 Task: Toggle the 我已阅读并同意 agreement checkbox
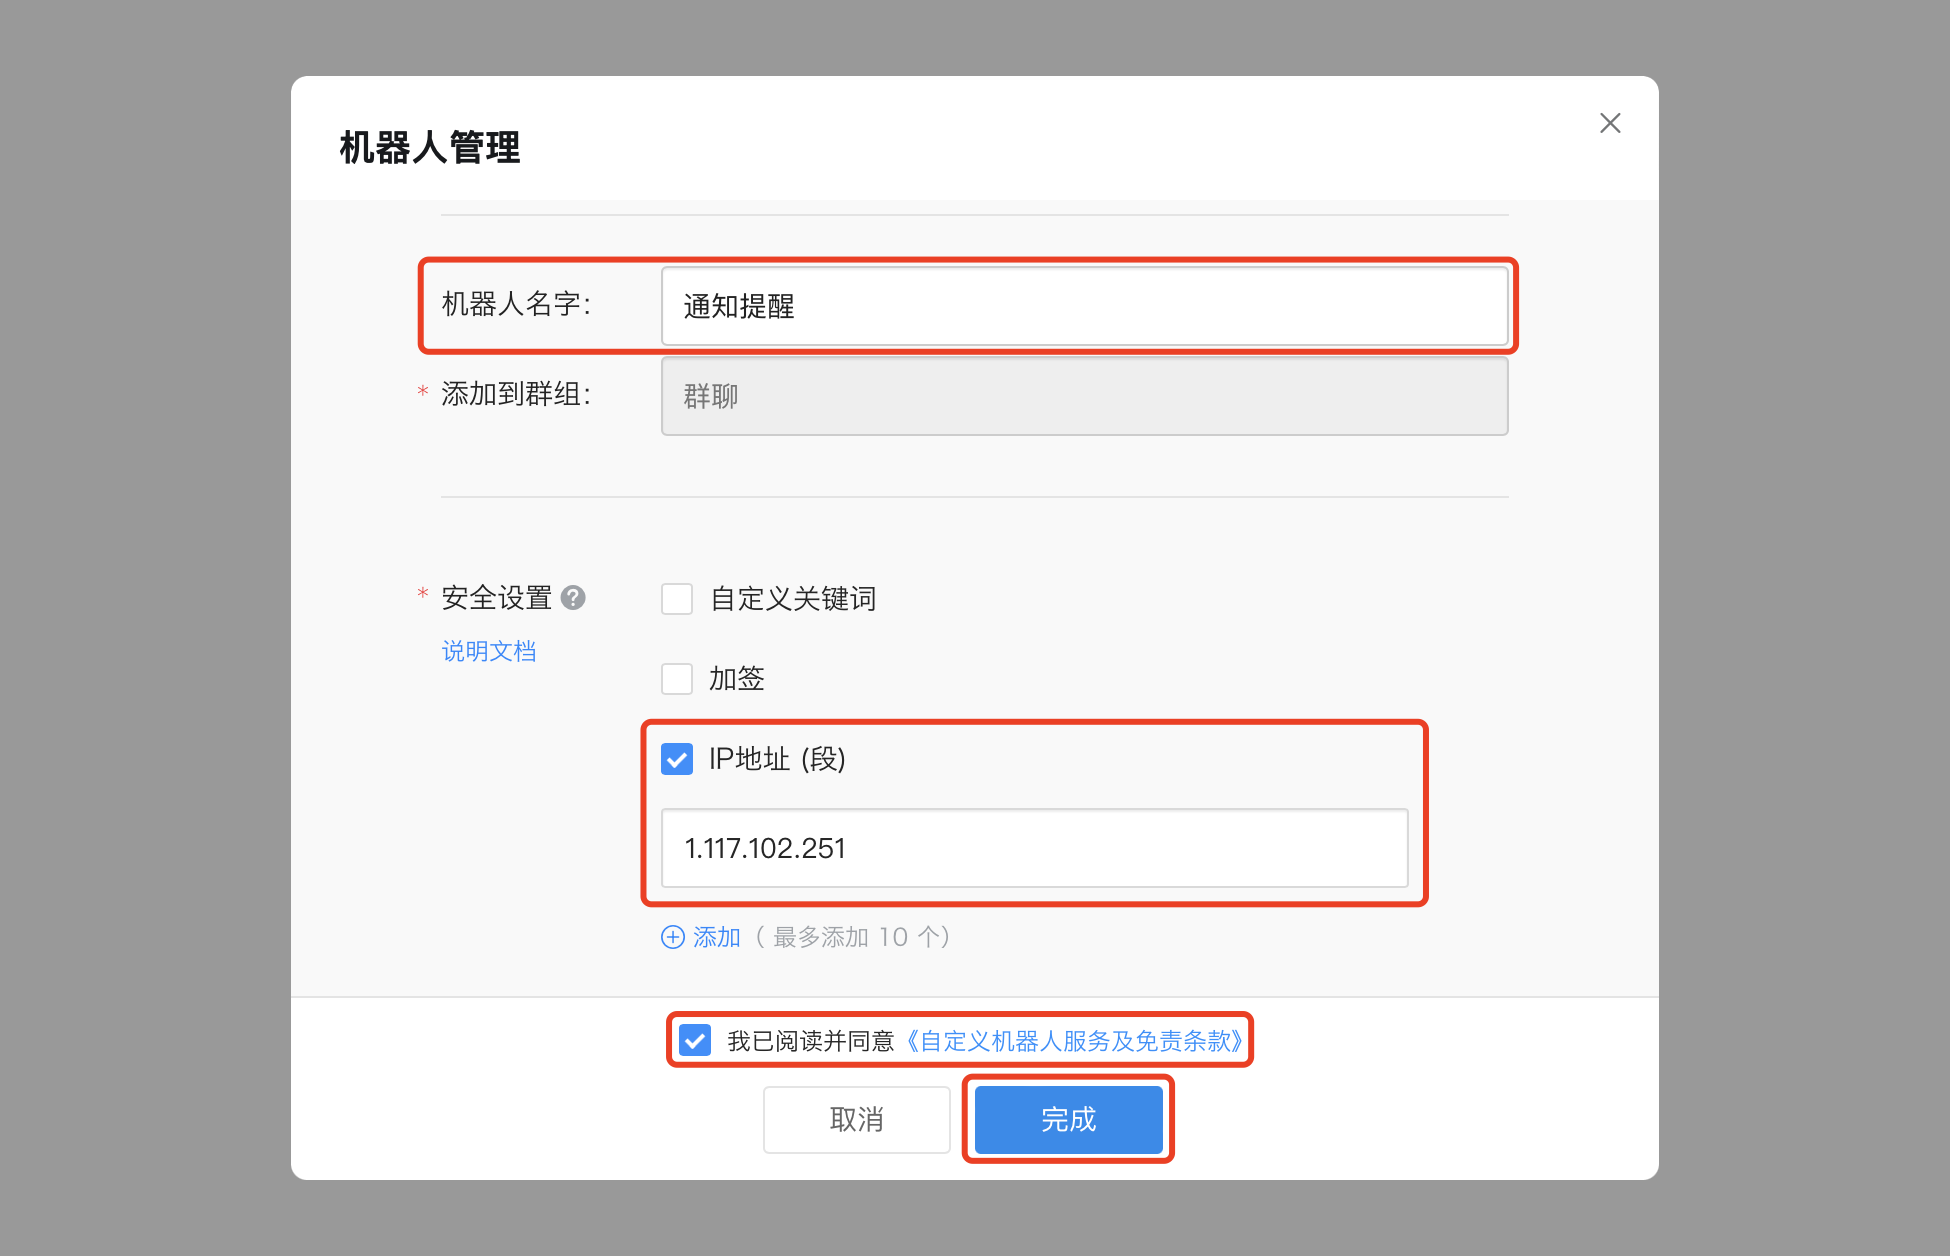click(x=695, y=1040)
